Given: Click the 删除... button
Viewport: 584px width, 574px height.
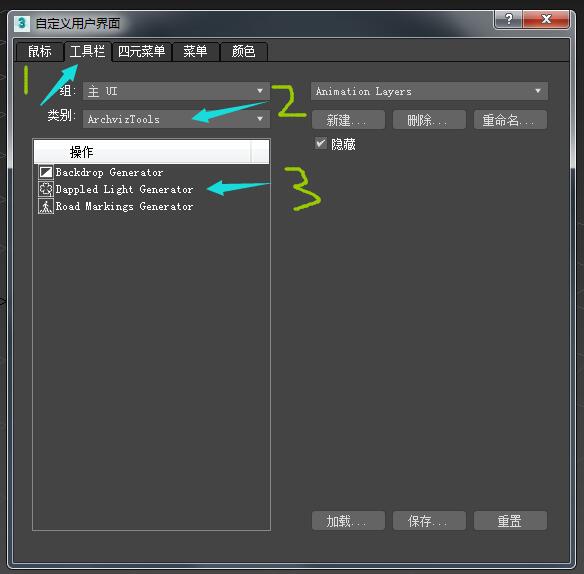Looking at the screenshot, I should pos(429,120).
